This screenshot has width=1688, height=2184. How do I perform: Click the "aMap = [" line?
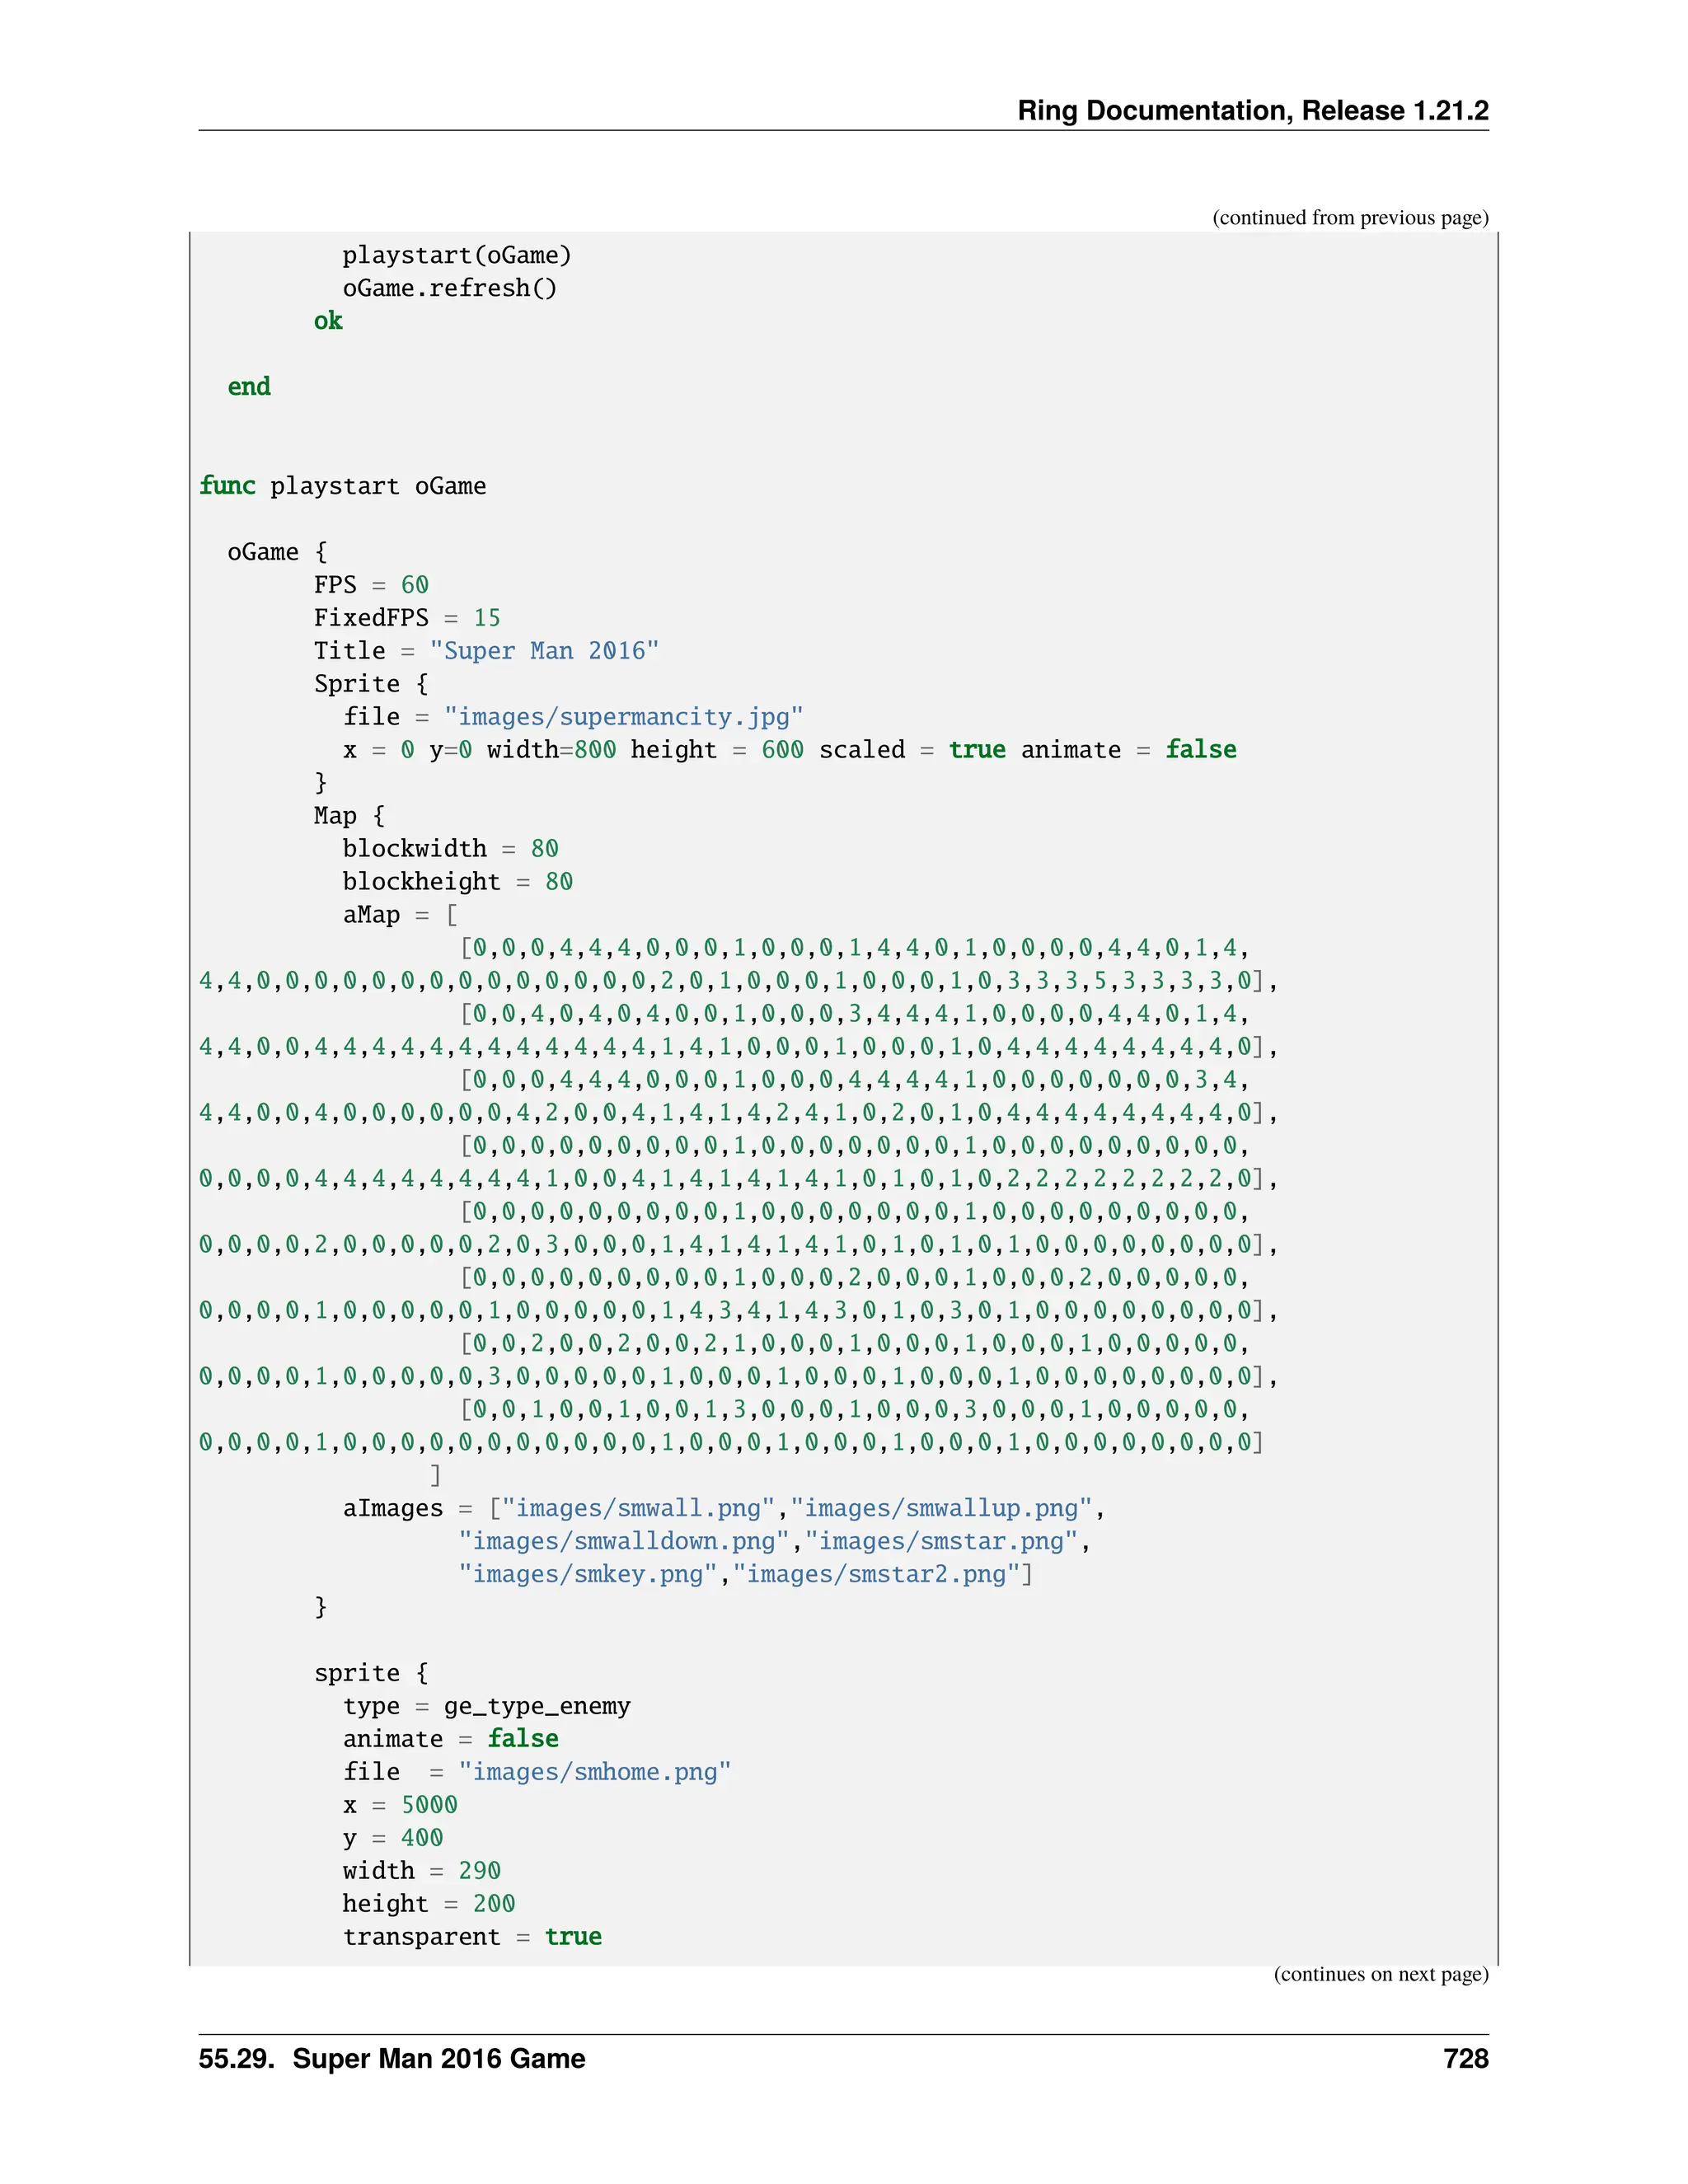click(x=400, y=915)
